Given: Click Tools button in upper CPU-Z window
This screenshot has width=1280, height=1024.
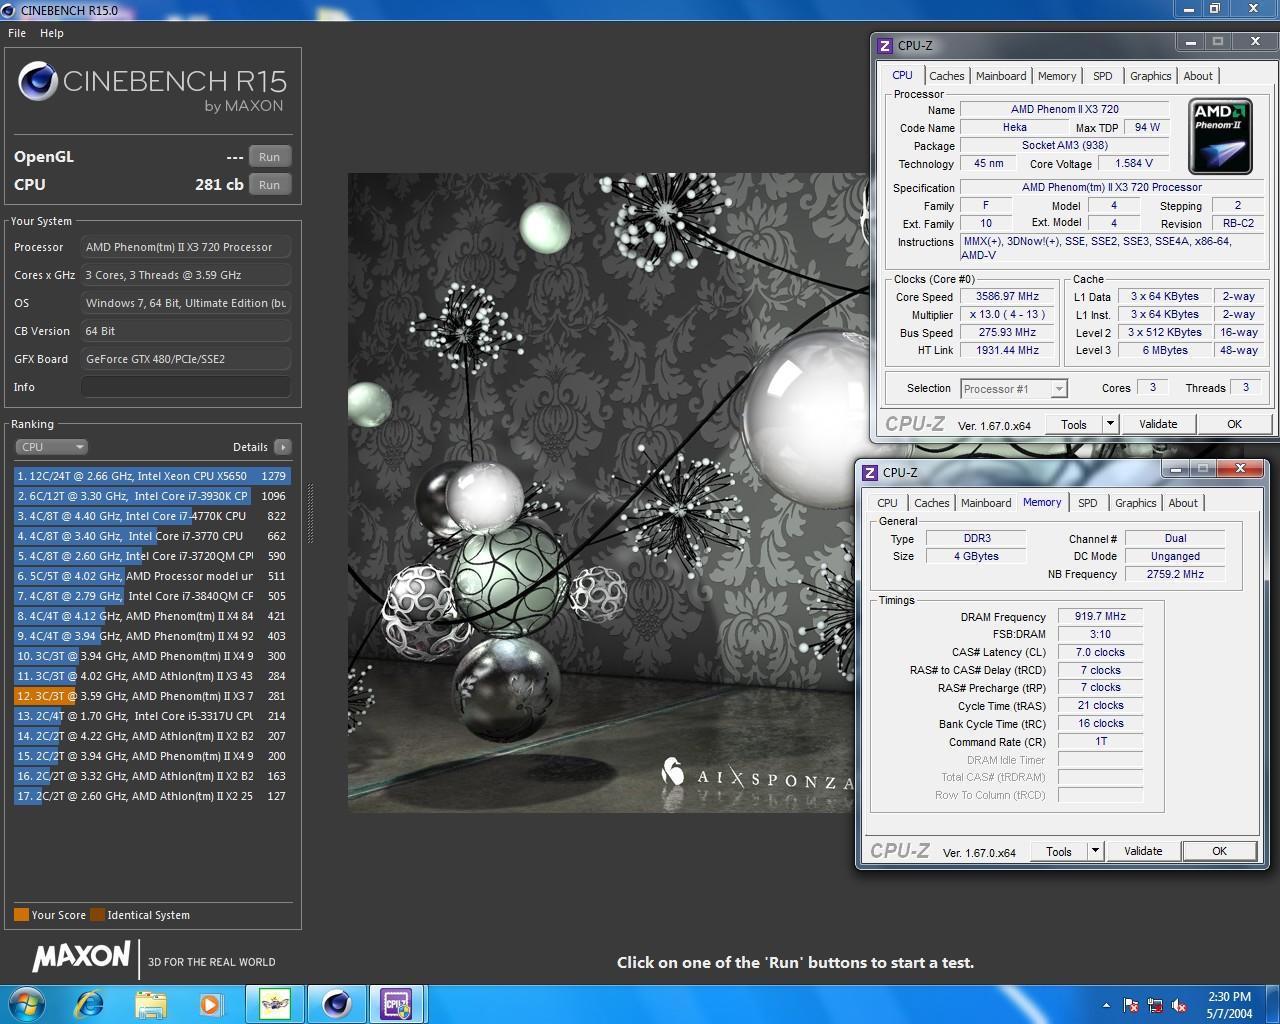Looking at the screenshot, I should tap(1074, 424).
